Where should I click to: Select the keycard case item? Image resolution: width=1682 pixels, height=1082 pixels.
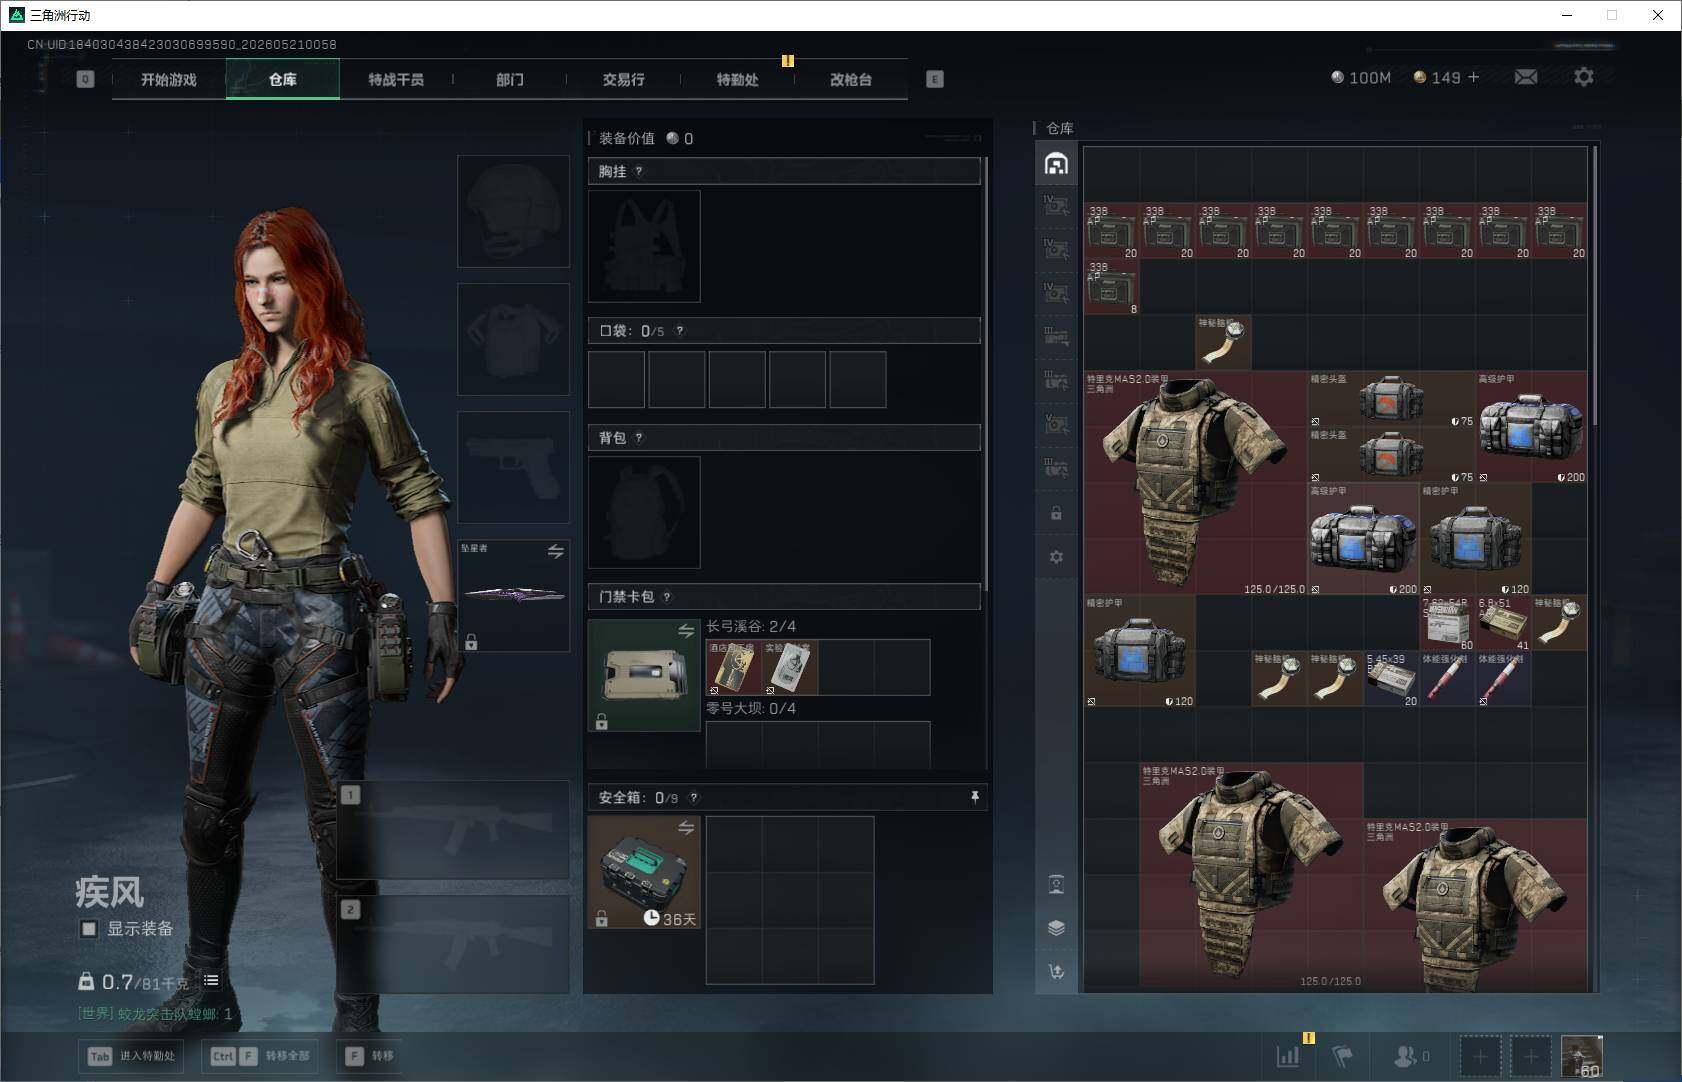tap(644, 675)
